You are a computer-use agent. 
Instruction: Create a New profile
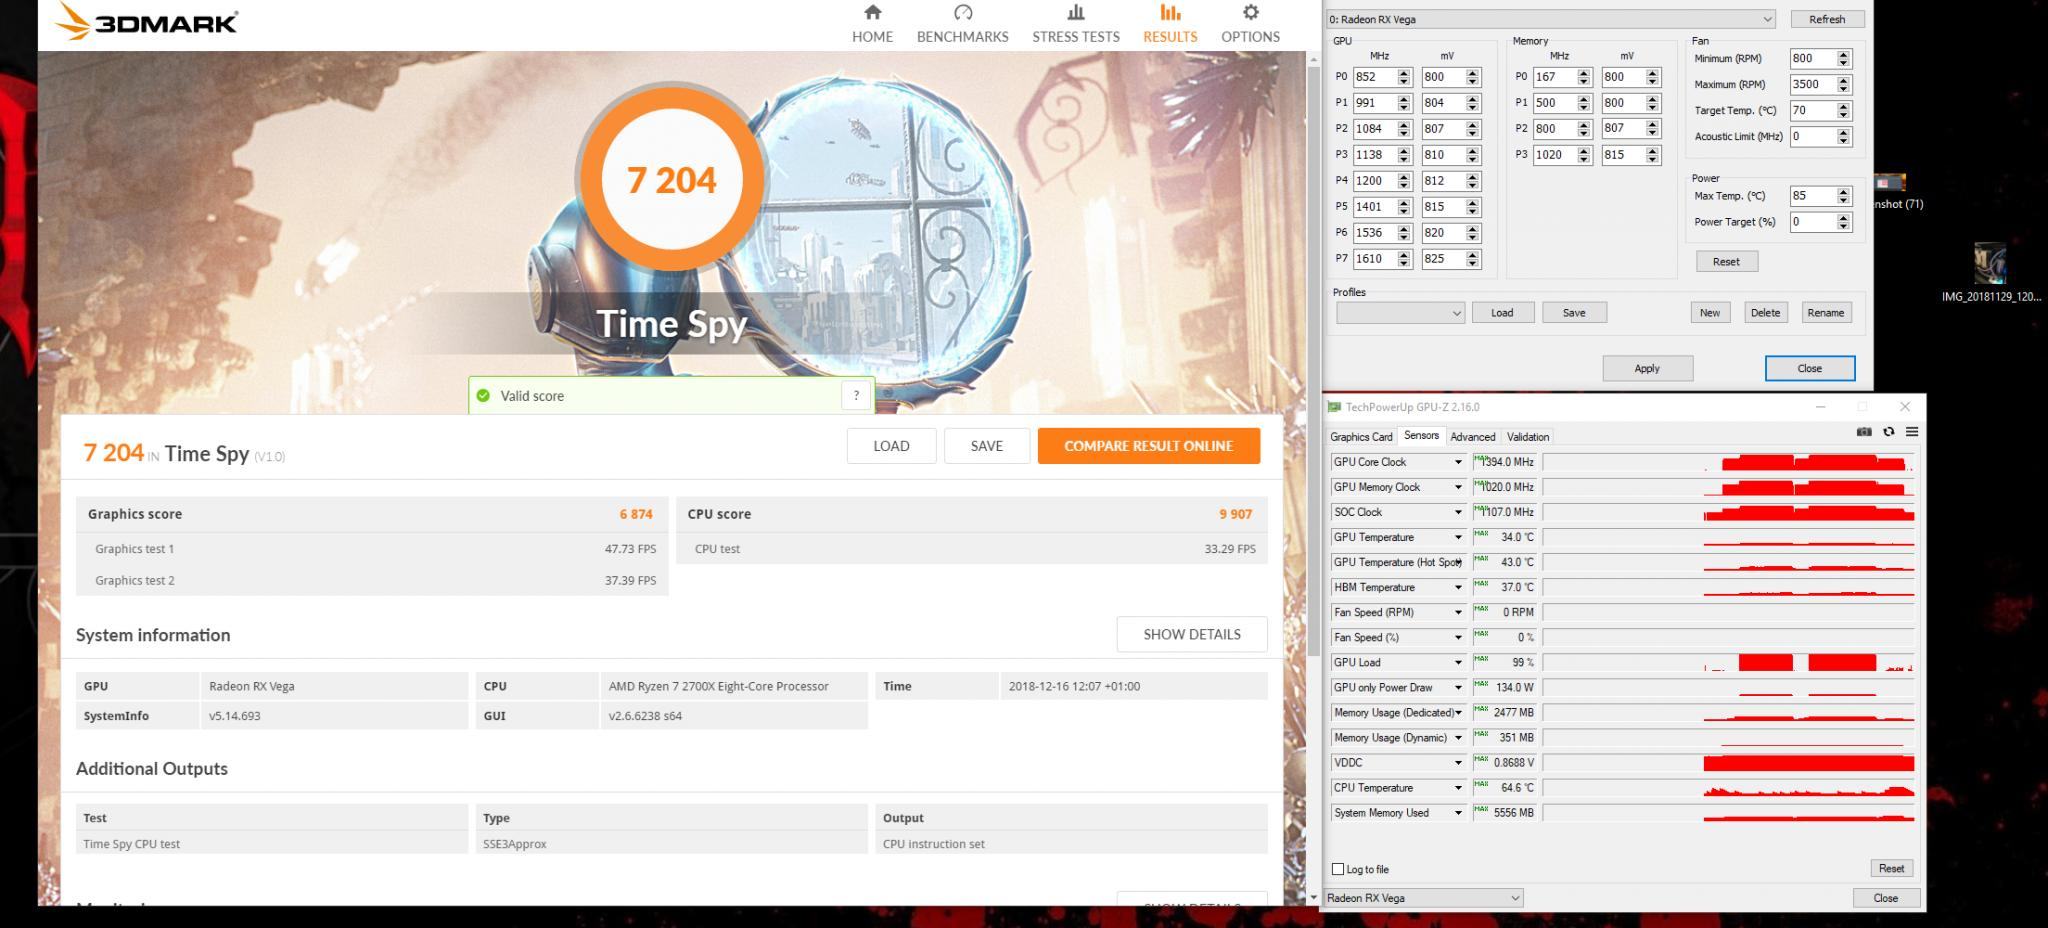point(1710,313)
